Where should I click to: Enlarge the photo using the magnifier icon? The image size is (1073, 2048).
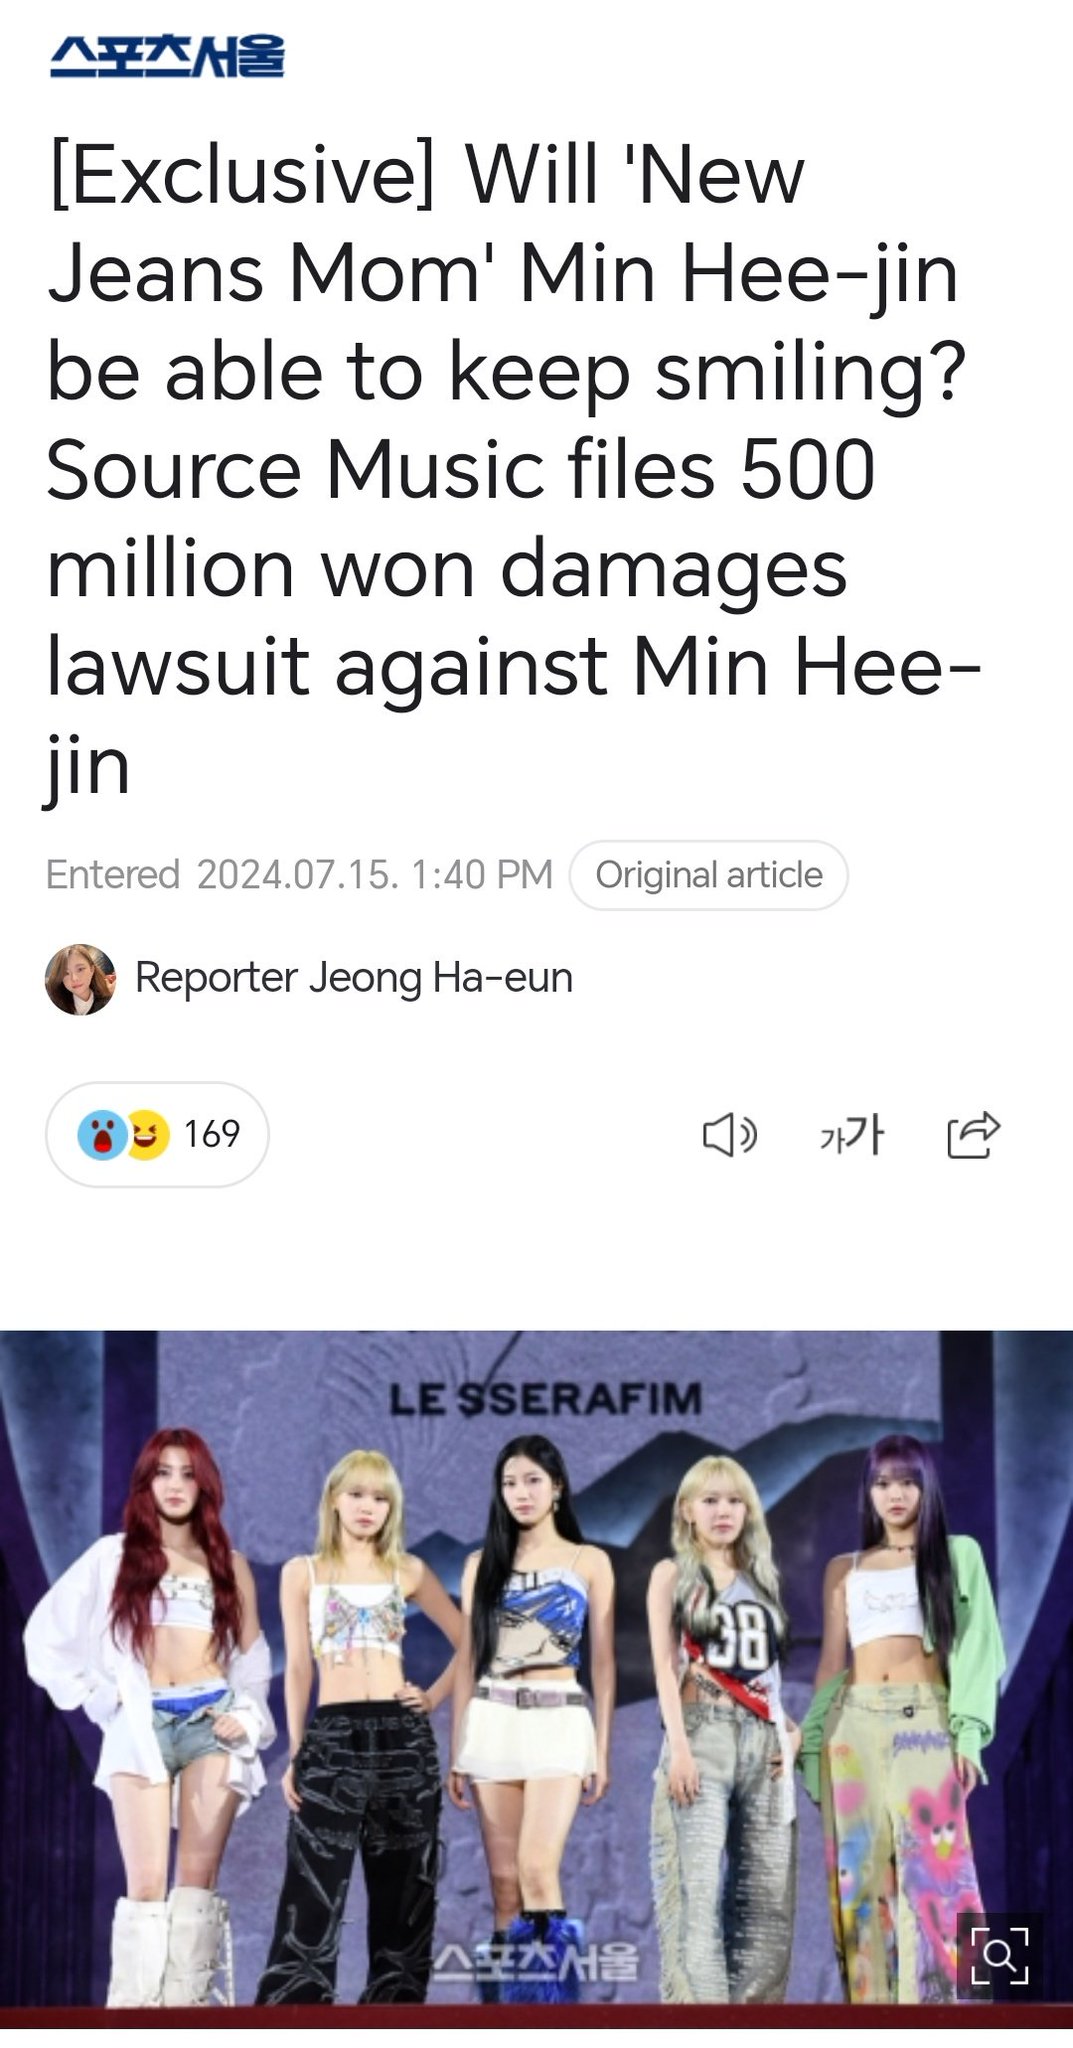pyautogui.click(x=1000, y=1955)
